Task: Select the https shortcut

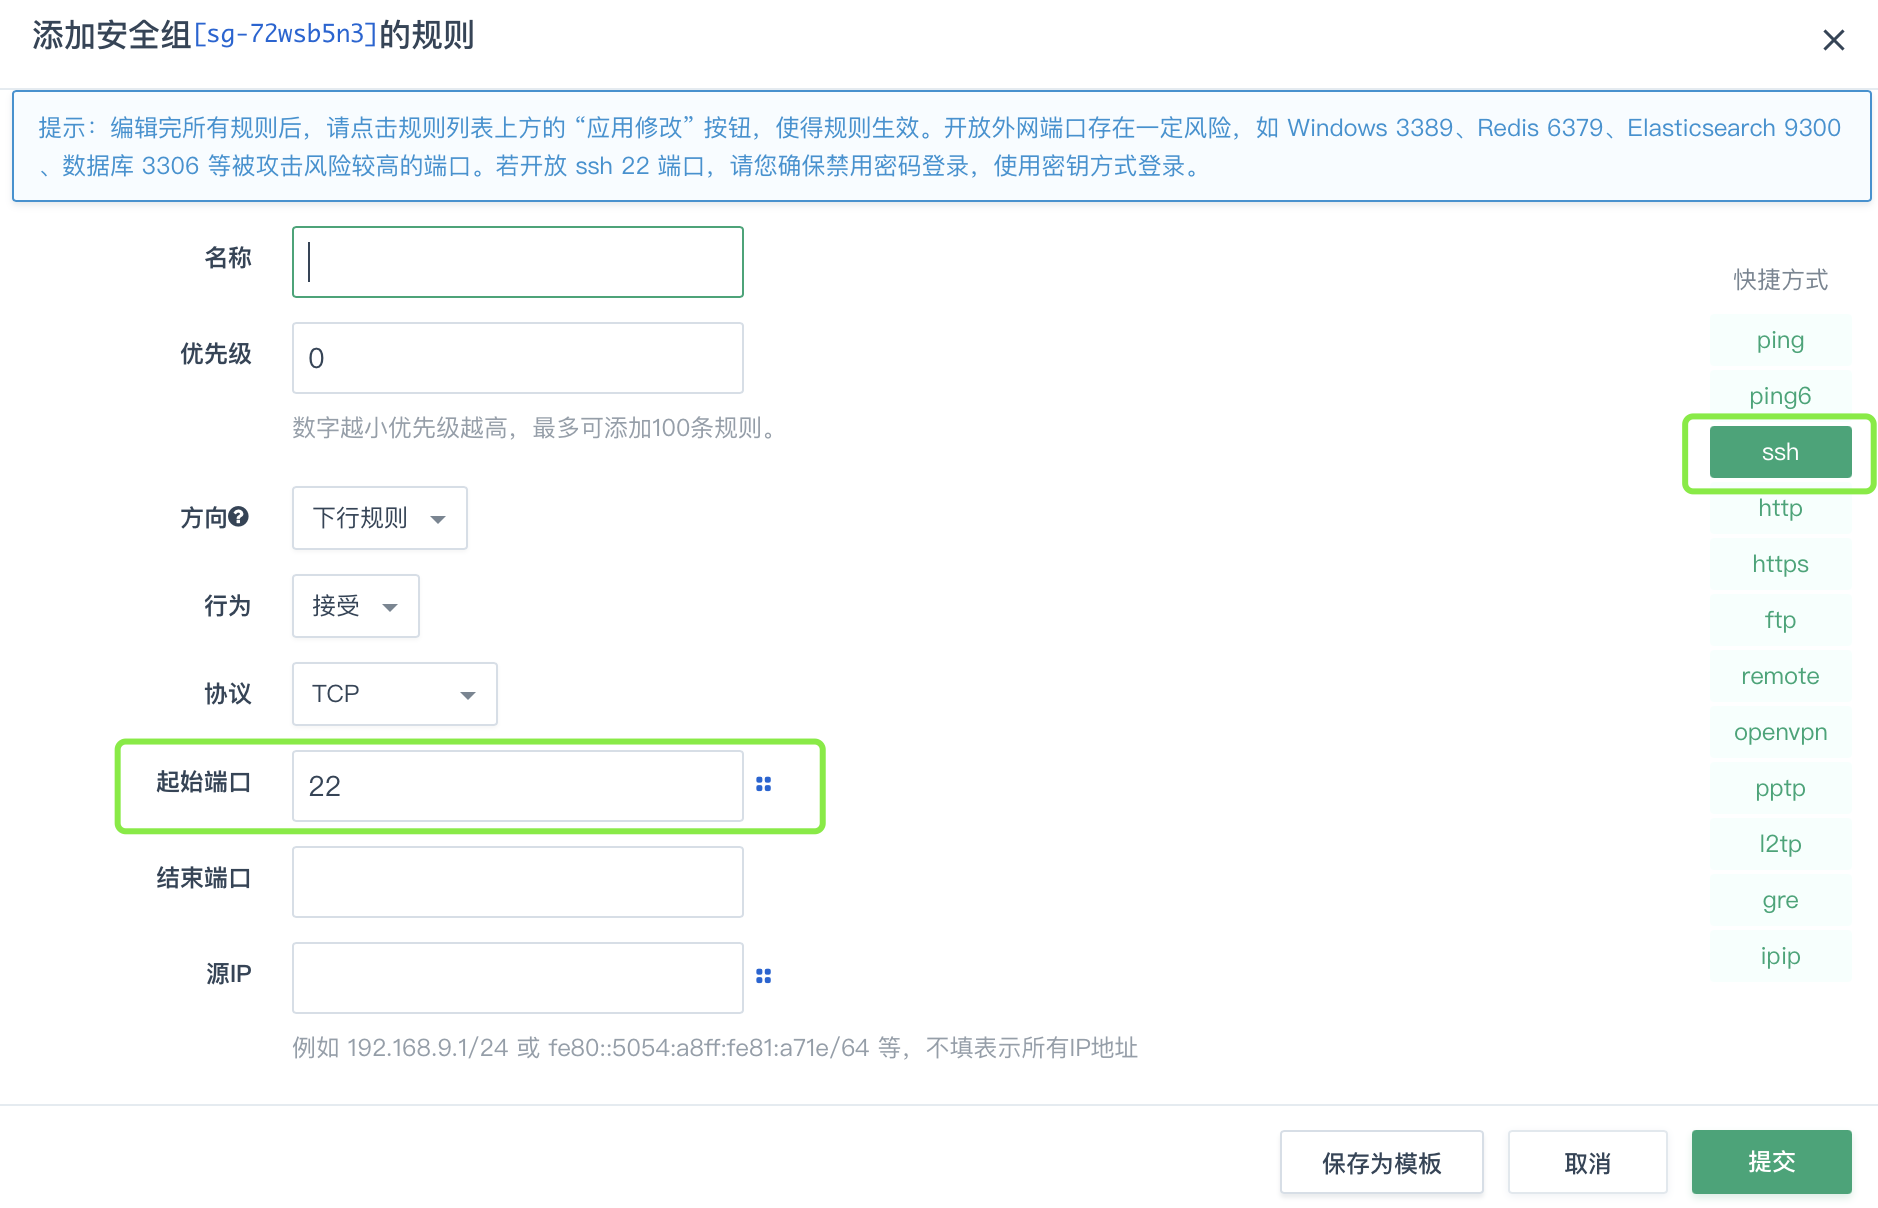Action: pyautogui.click(x=1780, y=564)
